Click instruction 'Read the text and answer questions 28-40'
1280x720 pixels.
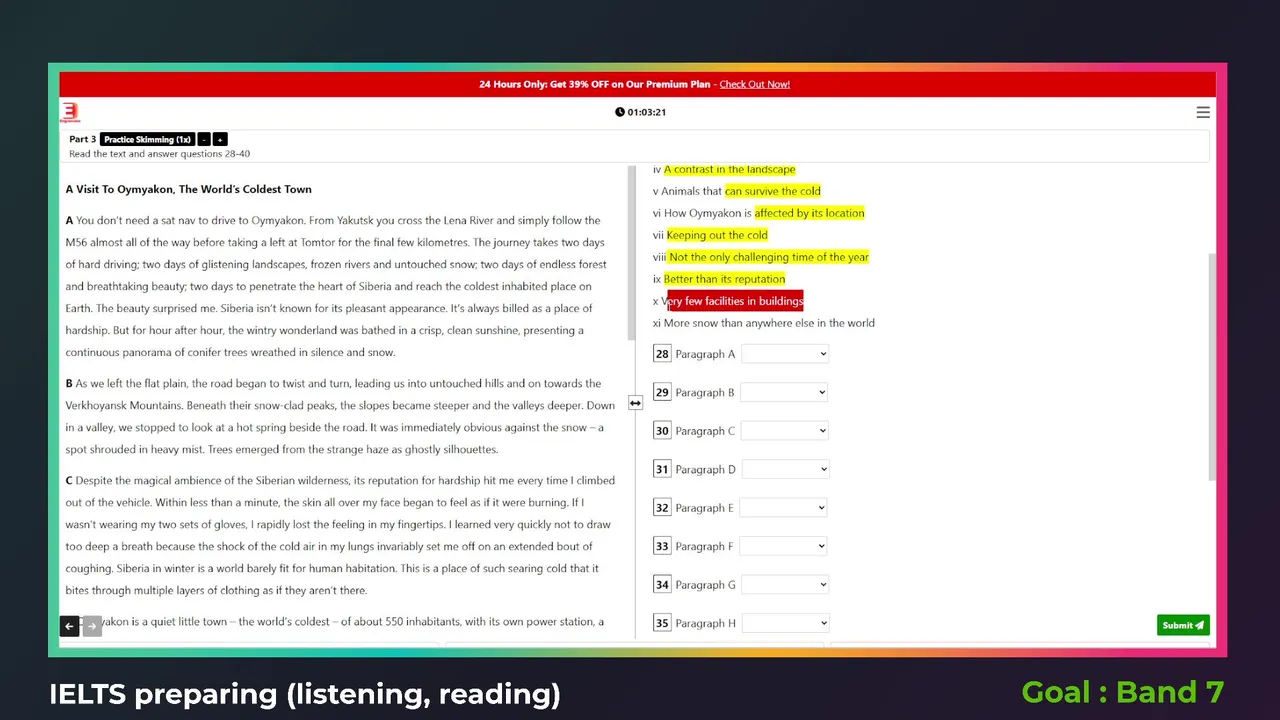(x=160, y=154)
